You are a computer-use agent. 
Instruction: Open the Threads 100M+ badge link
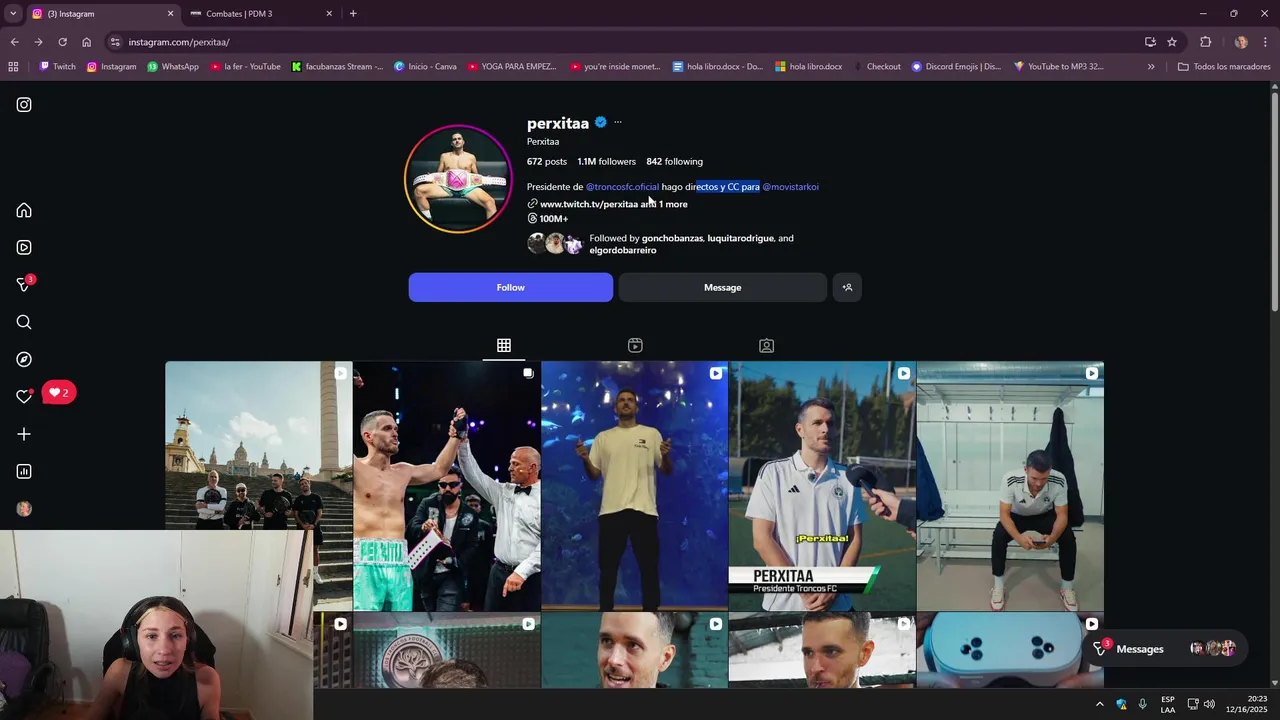(547, 219)
